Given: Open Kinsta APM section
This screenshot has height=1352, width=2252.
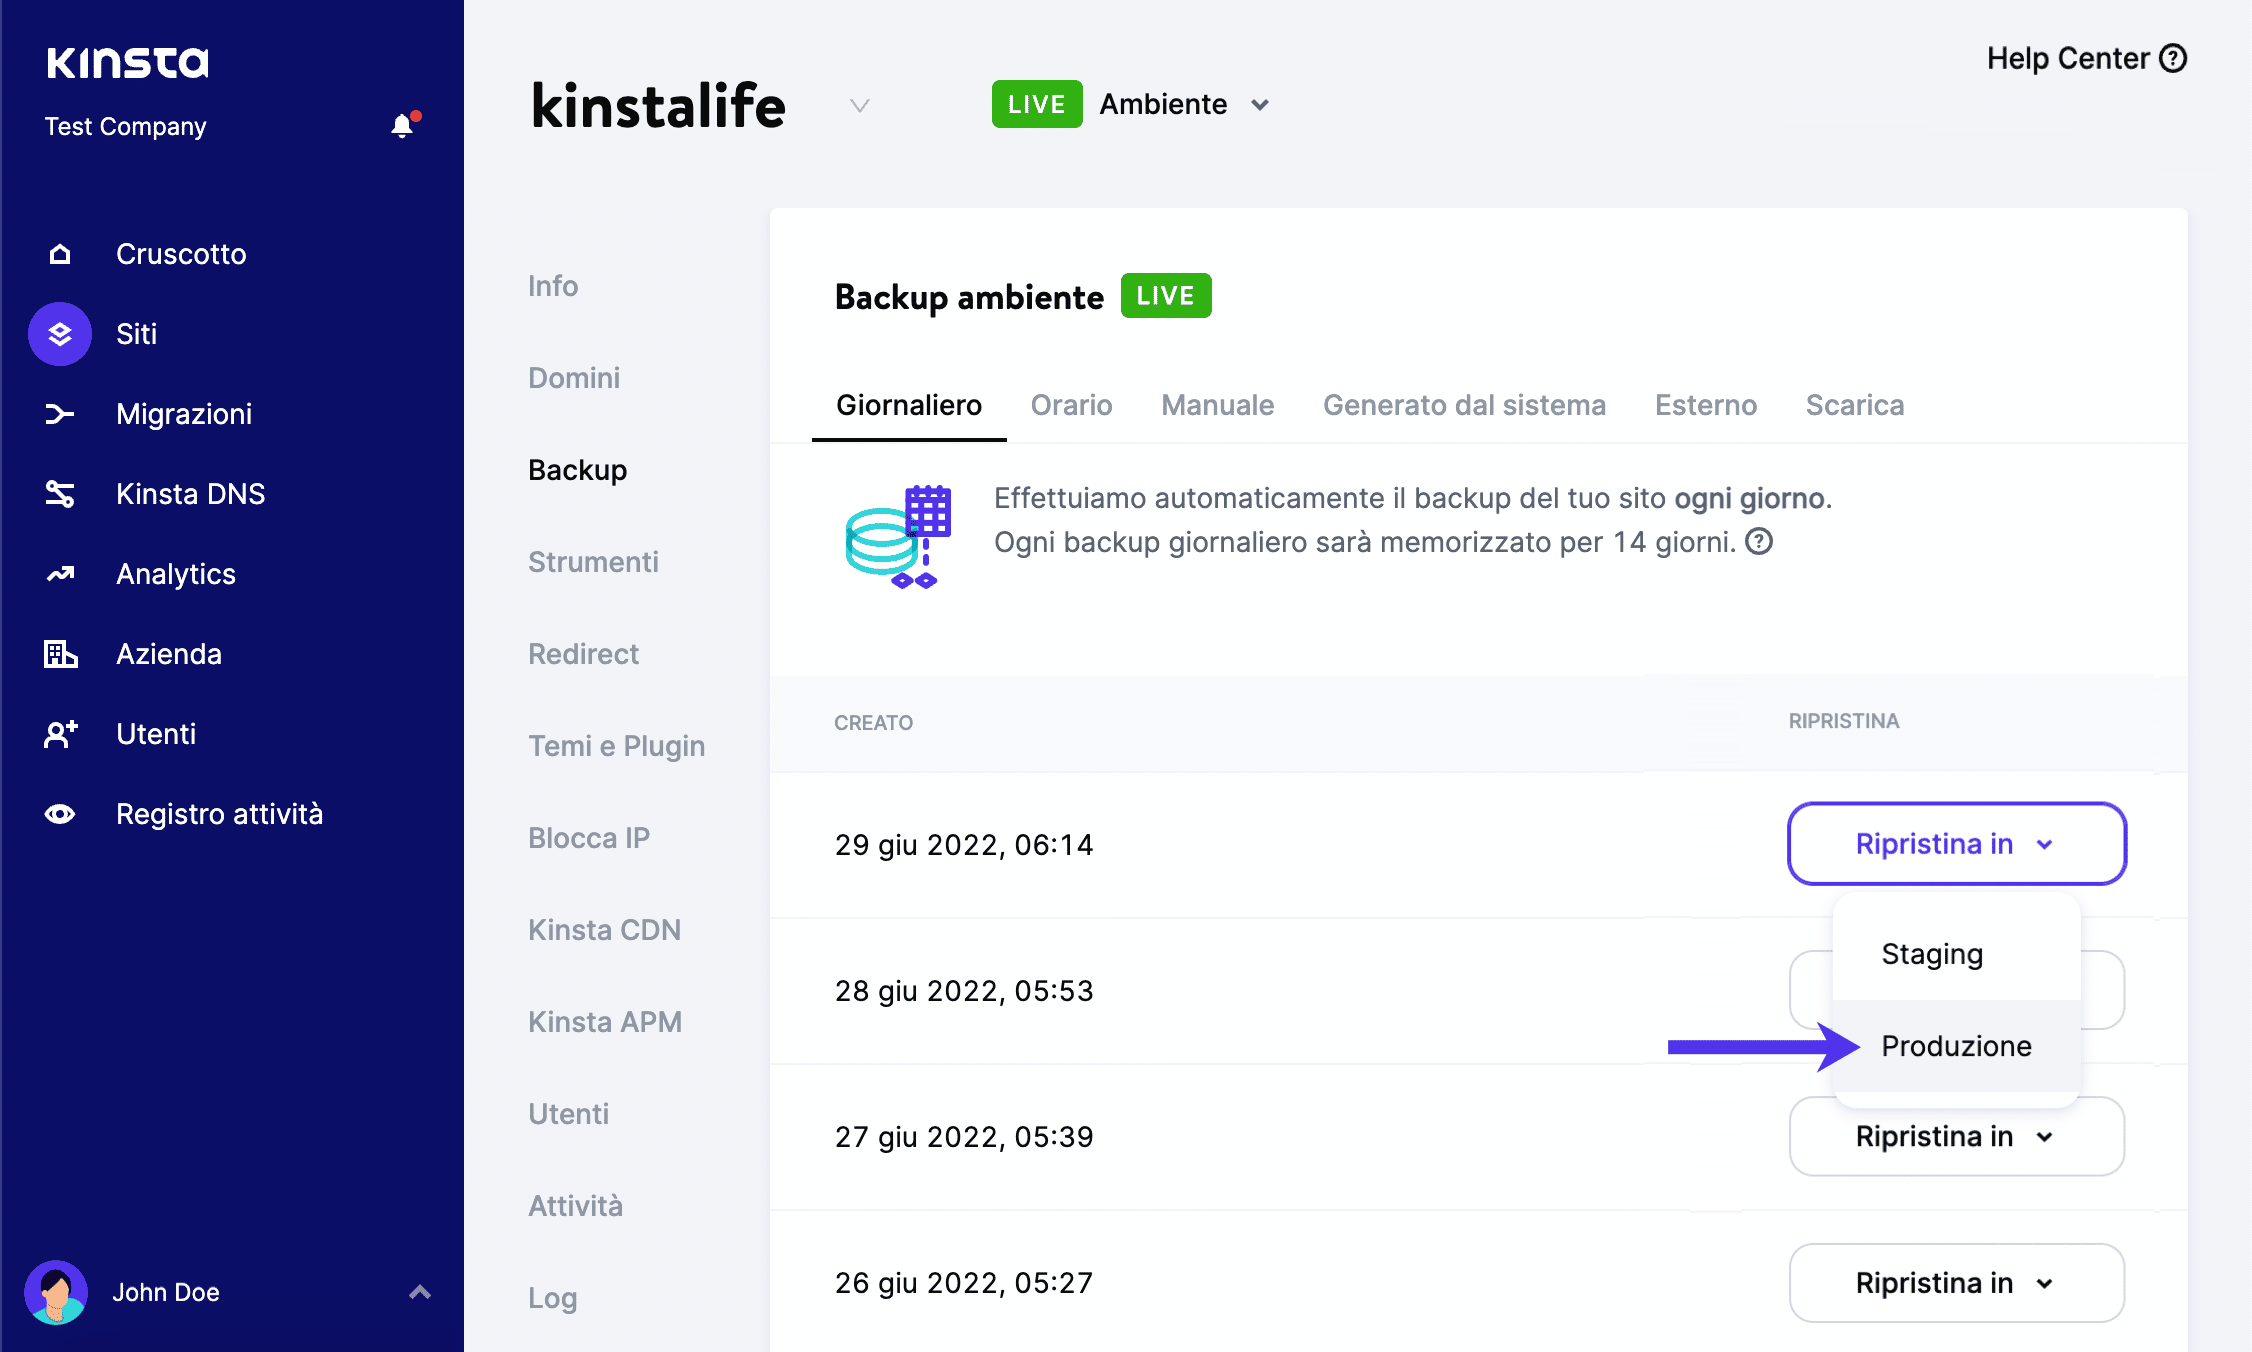Looking at the screenshot, I should click(x=605, y=1022).
